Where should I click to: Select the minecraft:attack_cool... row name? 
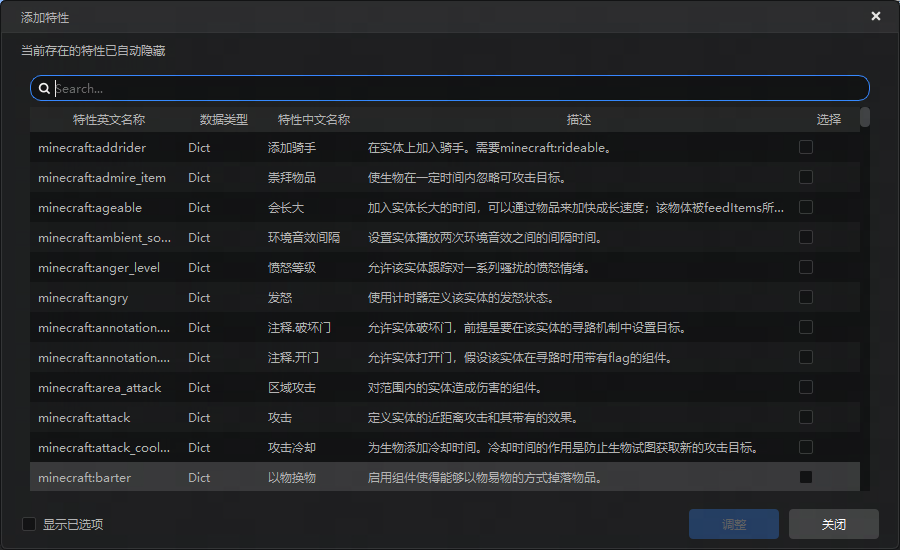pos(104,447)
